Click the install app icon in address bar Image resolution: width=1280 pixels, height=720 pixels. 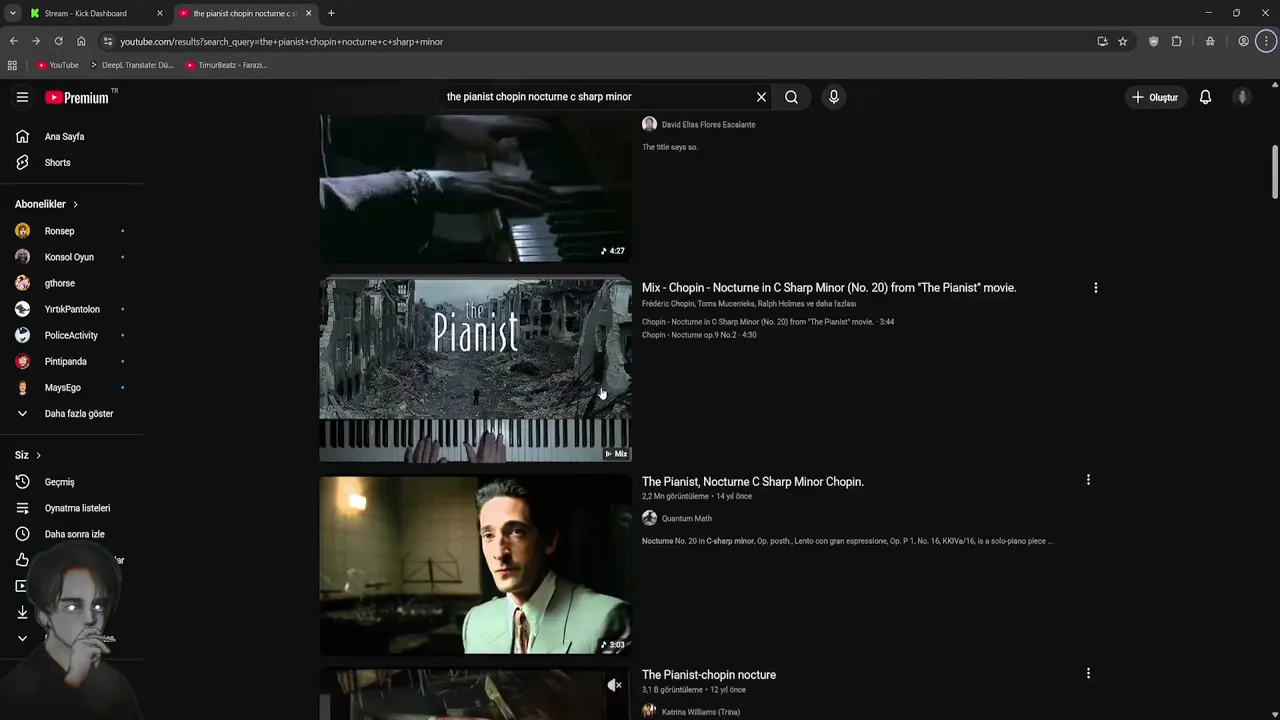(1102, 41)
